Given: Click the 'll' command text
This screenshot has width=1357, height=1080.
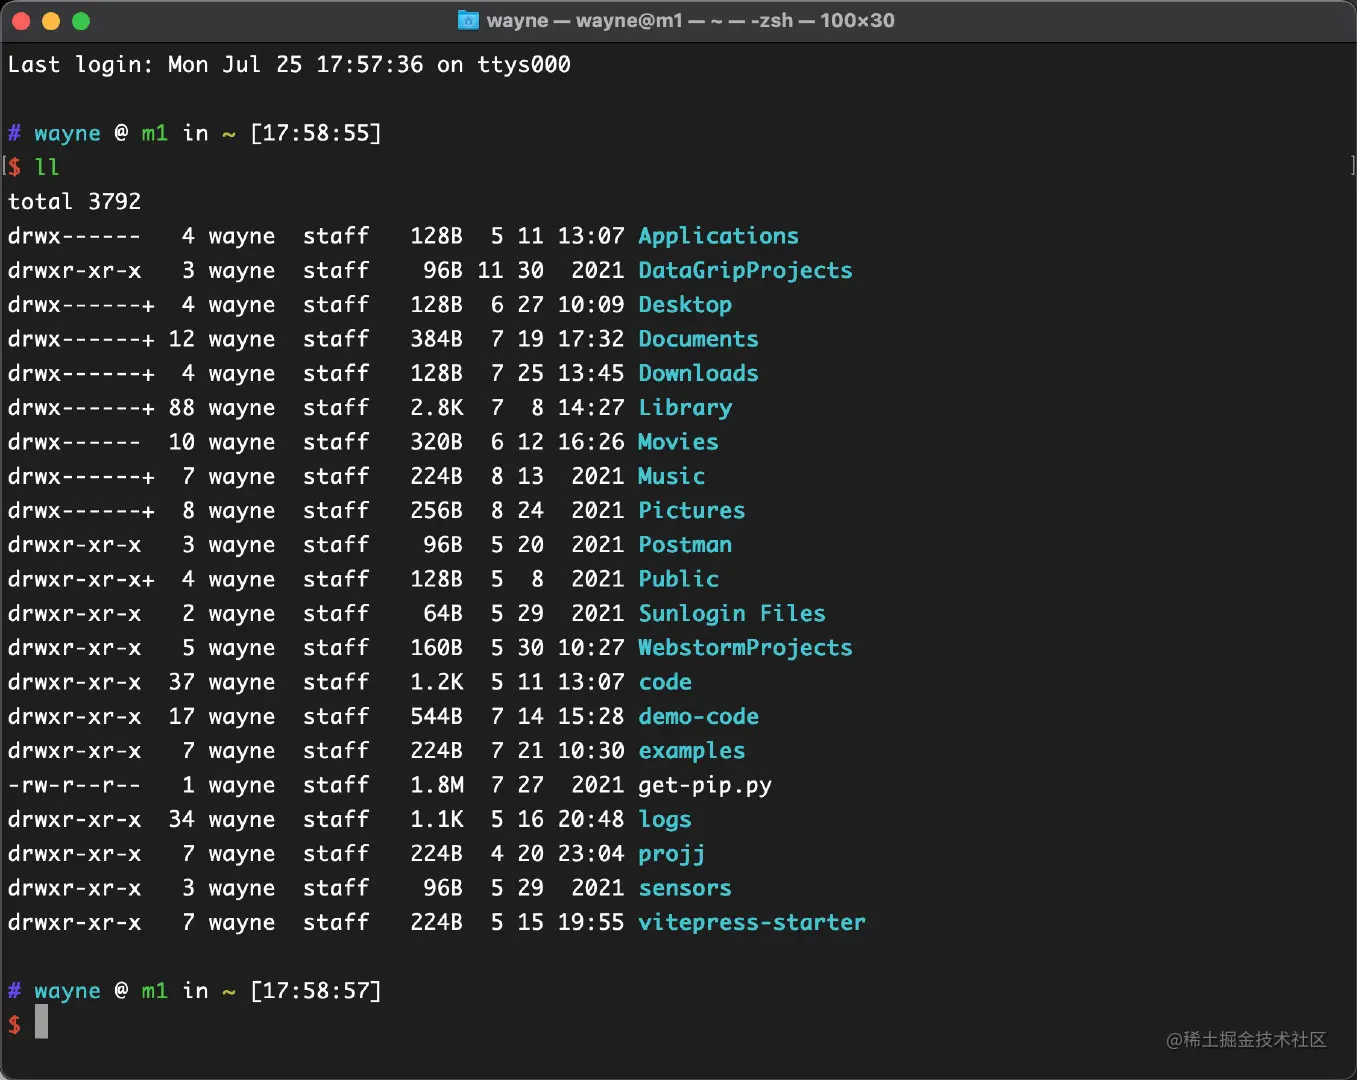Looking at the screenshot, I should (x=47, y=167).
